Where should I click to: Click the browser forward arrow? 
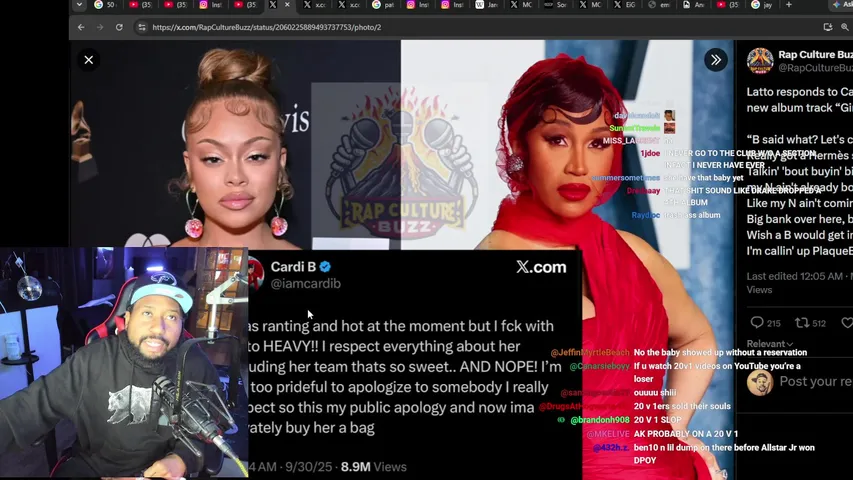coord(100,27)
